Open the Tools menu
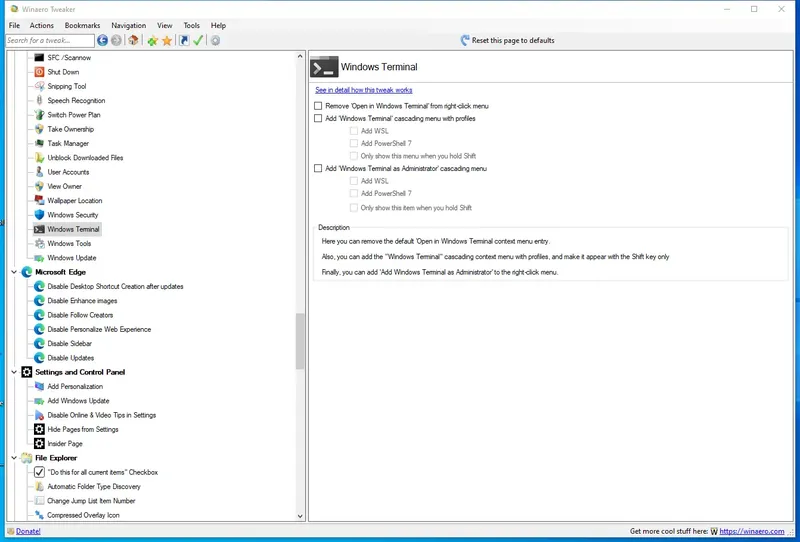800x542 pixels. (191, 25)
